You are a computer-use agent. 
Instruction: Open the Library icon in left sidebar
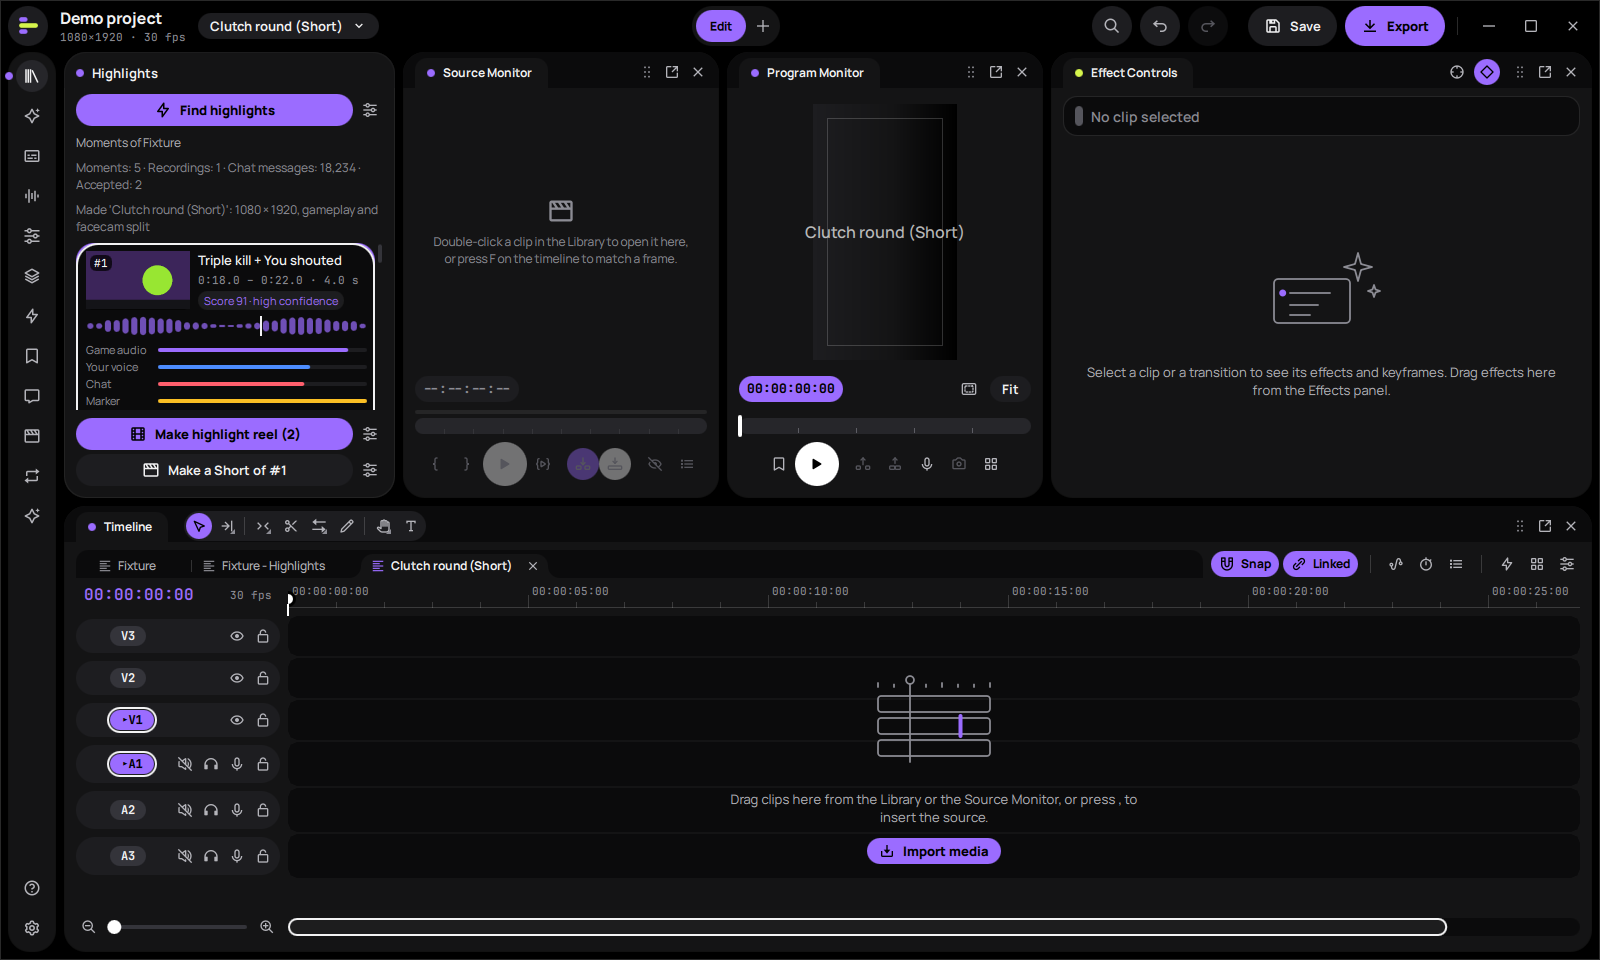(x=32, y=76)
